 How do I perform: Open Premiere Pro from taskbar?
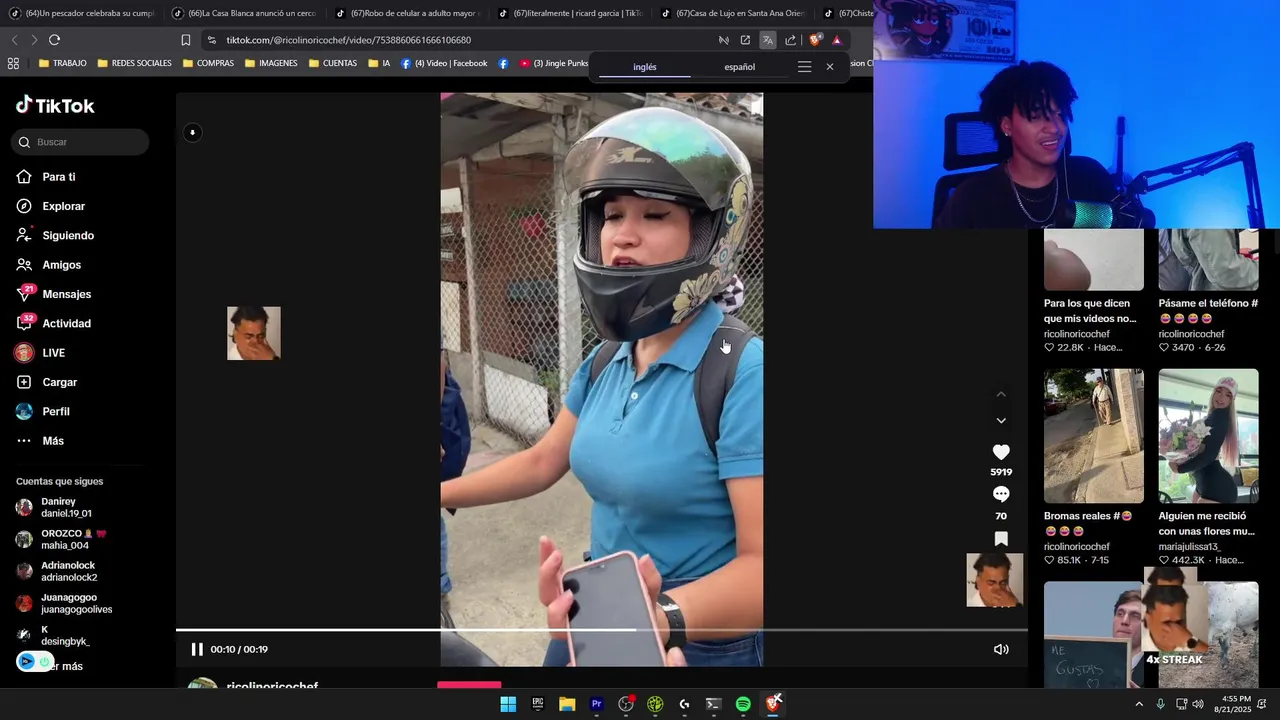tap(596, 704)
